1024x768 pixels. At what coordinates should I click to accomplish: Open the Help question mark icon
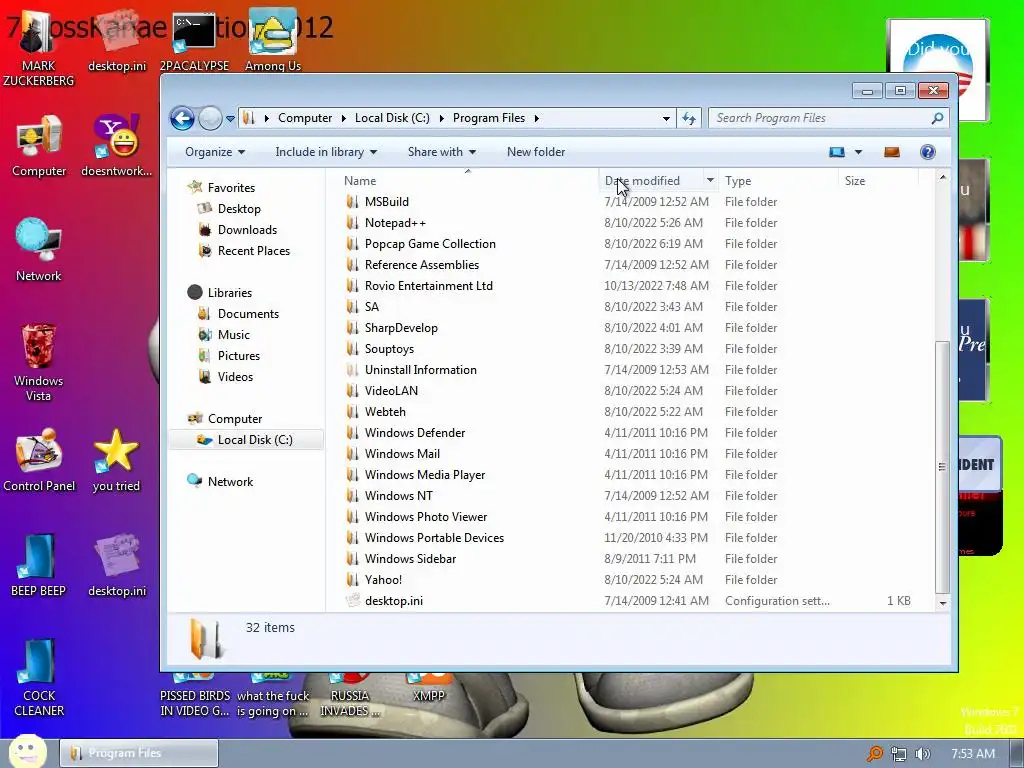927,152
